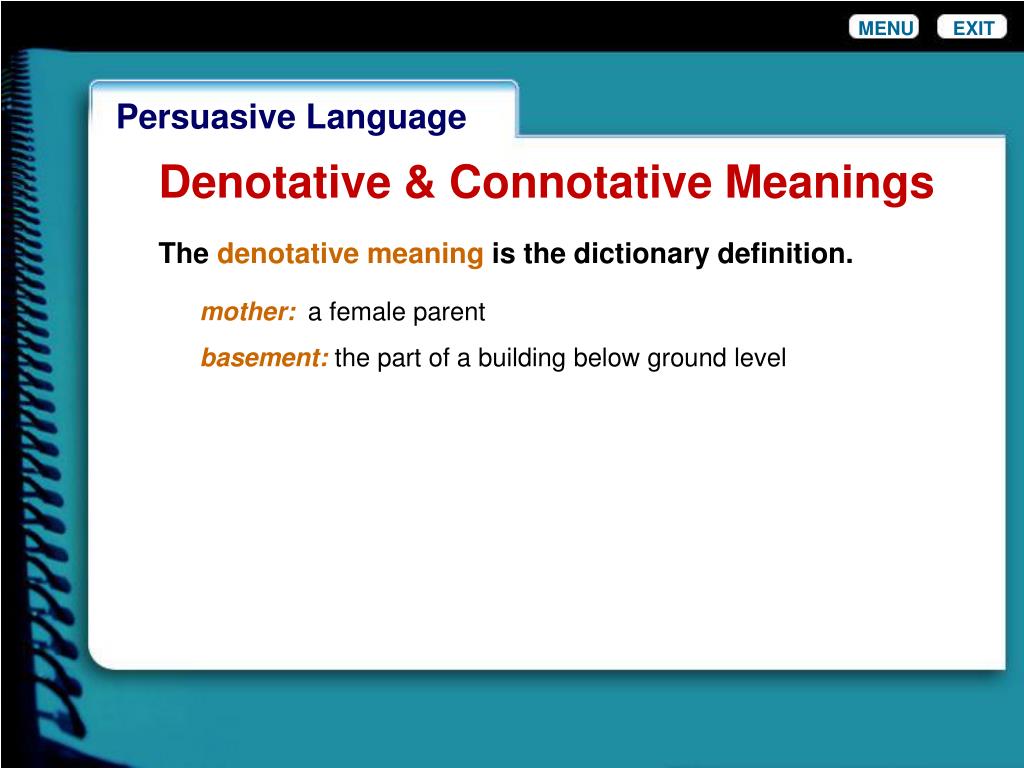Click the Denotative & Connotative Meanings title
1024x768 pixels.
[547, 182]
